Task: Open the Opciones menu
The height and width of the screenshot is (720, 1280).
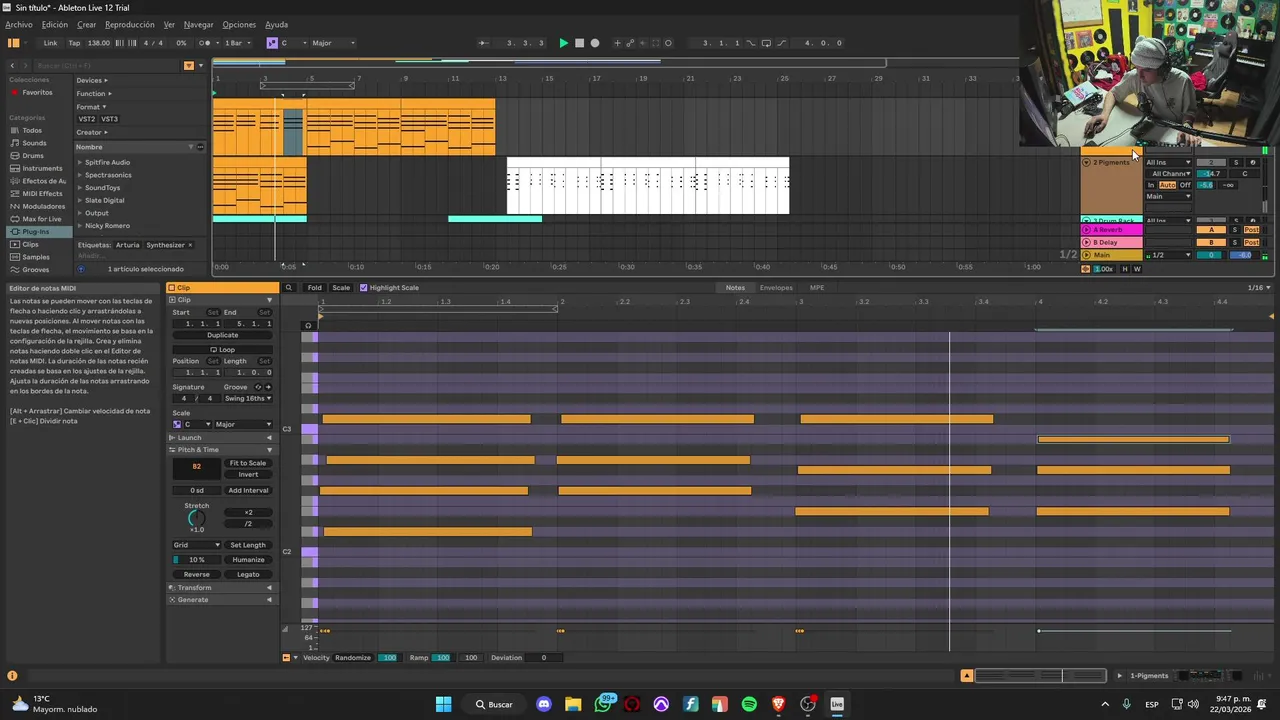Action: (x=239, y=24)
